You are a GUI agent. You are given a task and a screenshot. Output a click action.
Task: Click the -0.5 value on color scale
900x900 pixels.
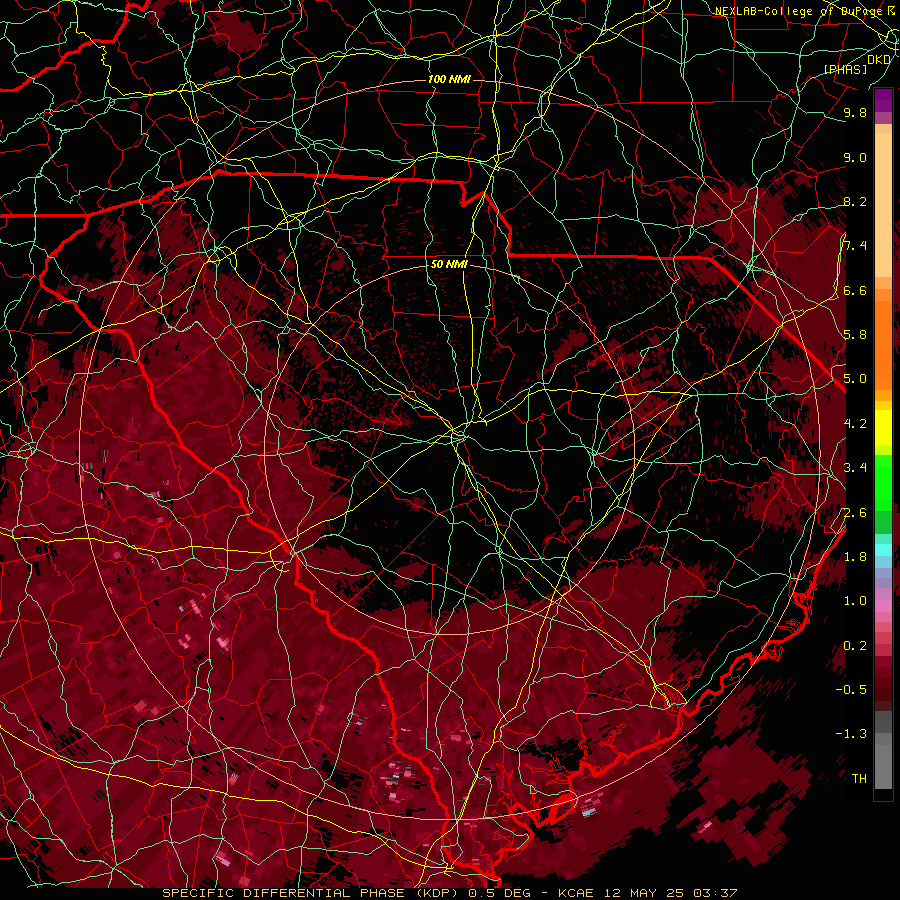click(x=851, y=690)
